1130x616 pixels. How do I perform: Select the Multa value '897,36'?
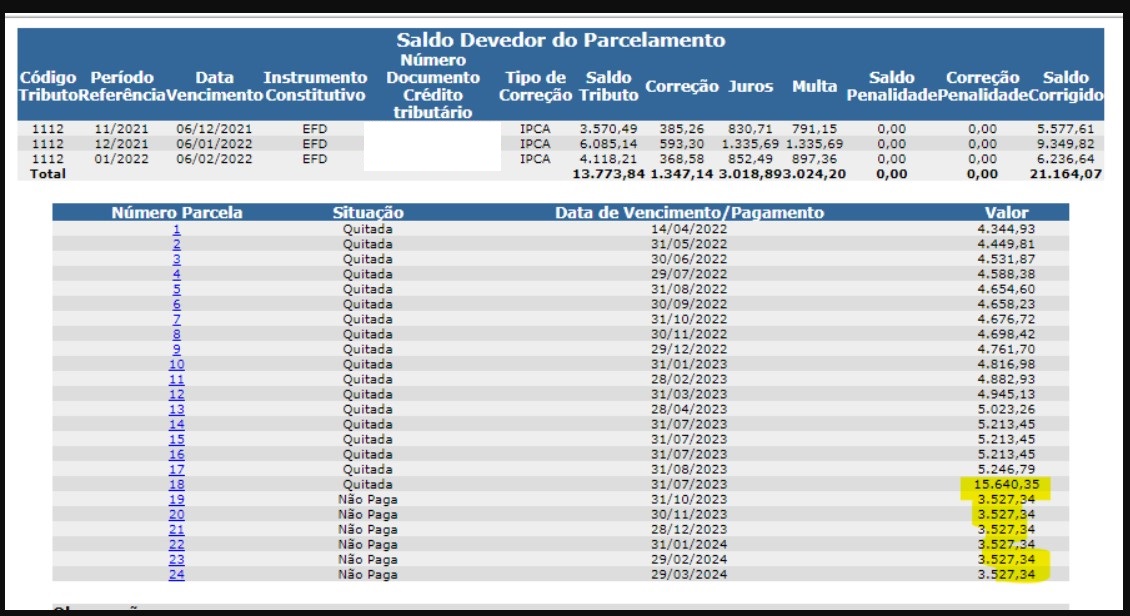pos(814,159)
